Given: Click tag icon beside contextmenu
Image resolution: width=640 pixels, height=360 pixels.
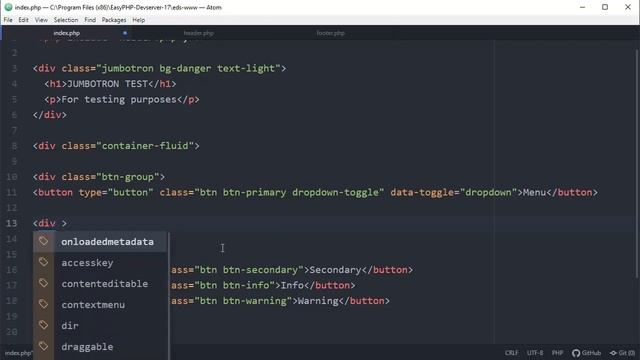Looking at the screenshot, I should pyautogui.click(x=43, y=304).
